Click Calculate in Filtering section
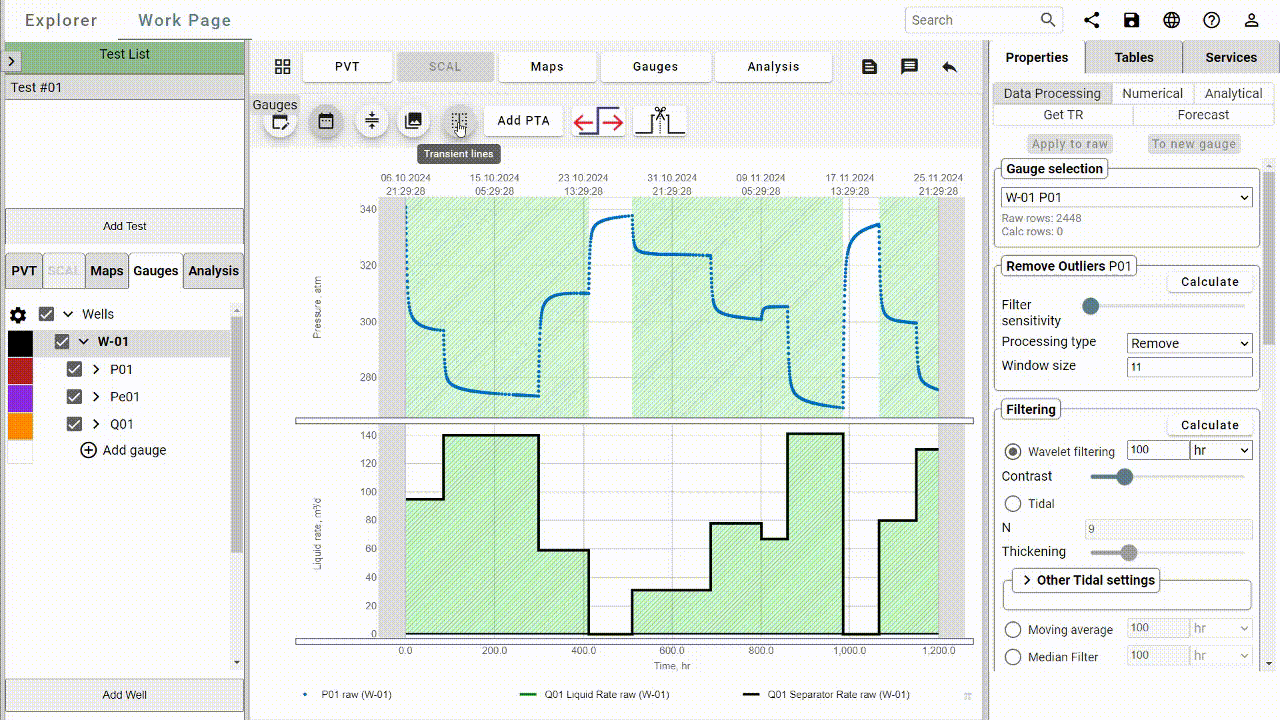The height and width of the screenshot is (720, 1280). [1210, 425]
